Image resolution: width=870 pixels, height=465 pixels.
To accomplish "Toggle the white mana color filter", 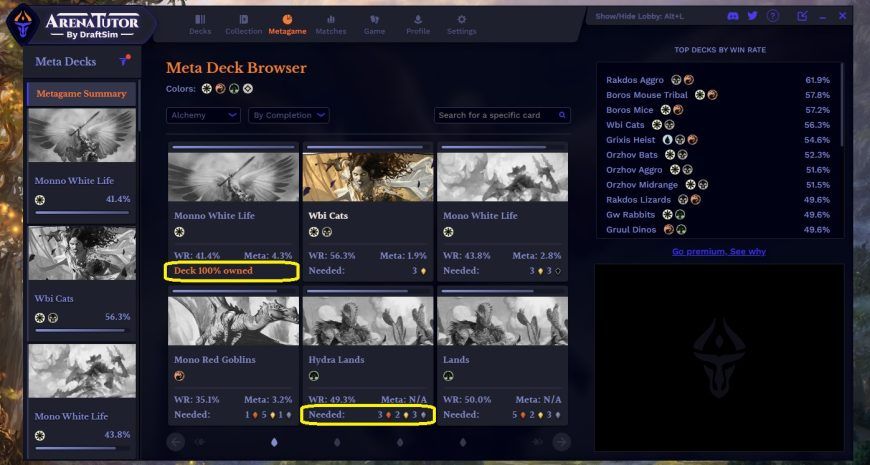I will click(x=206, y=89).
